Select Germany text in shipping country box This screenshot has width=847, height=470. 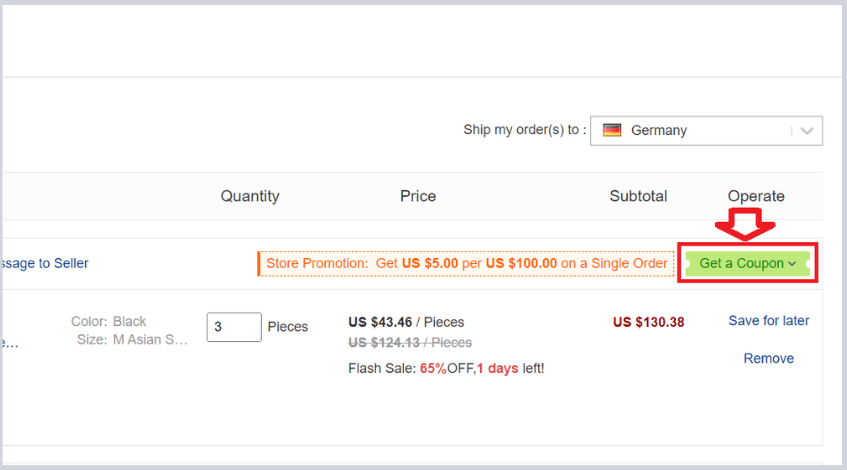pos(659,130)
